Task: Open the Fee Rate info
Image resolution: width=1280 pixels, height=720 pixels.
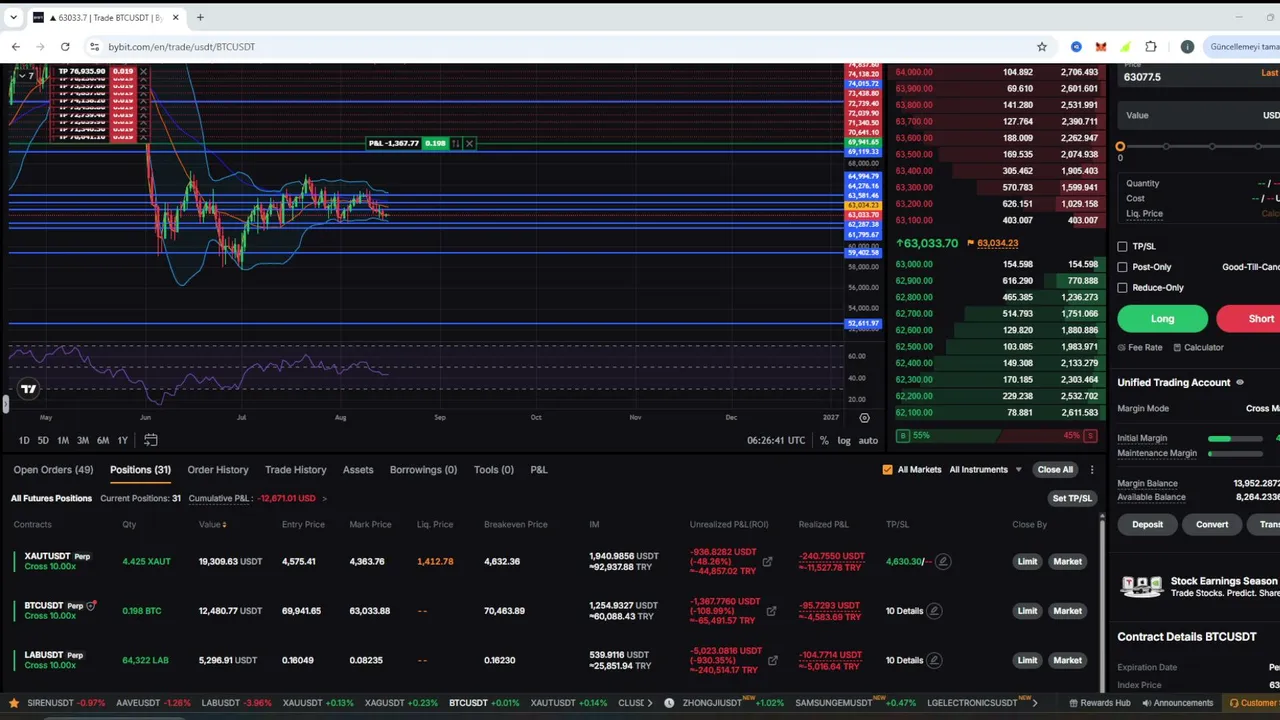Action: click(x=1141, y=348)
